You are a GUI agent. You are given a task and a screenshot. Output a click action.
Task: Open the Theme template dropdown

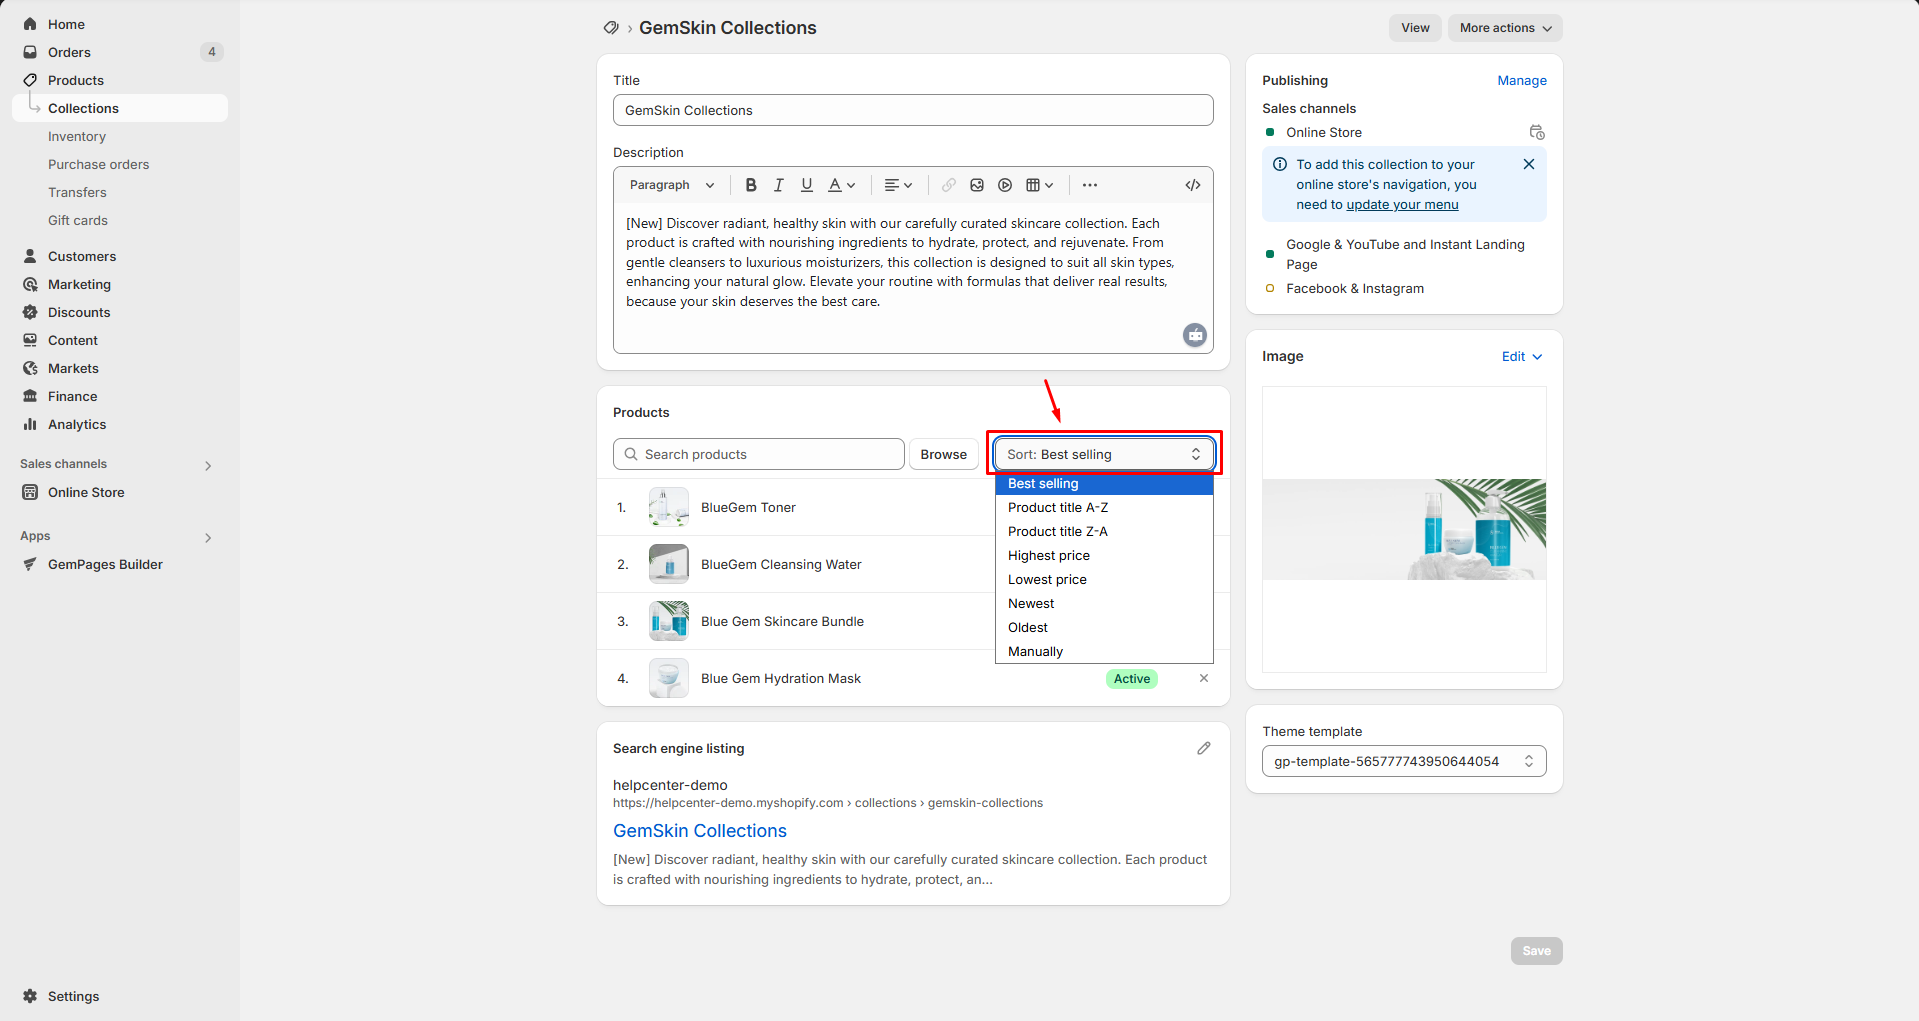click(x=1404, y=761)
